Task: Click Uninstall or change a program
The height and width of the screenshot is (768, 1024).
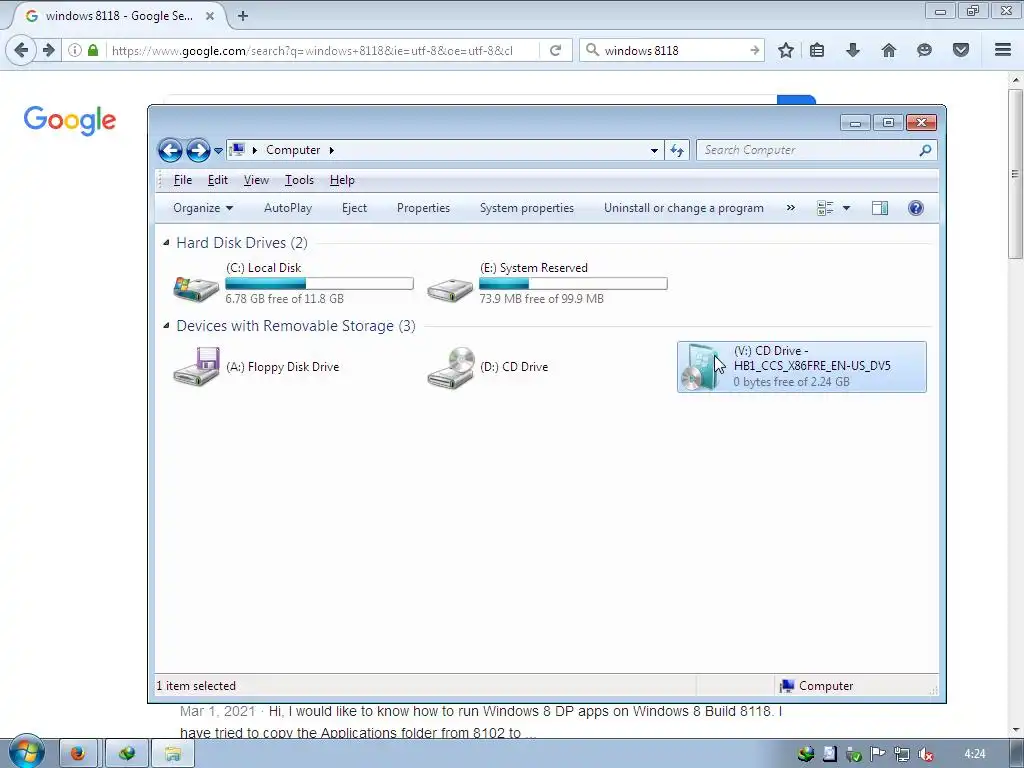Action: click(x=683, y=208)
